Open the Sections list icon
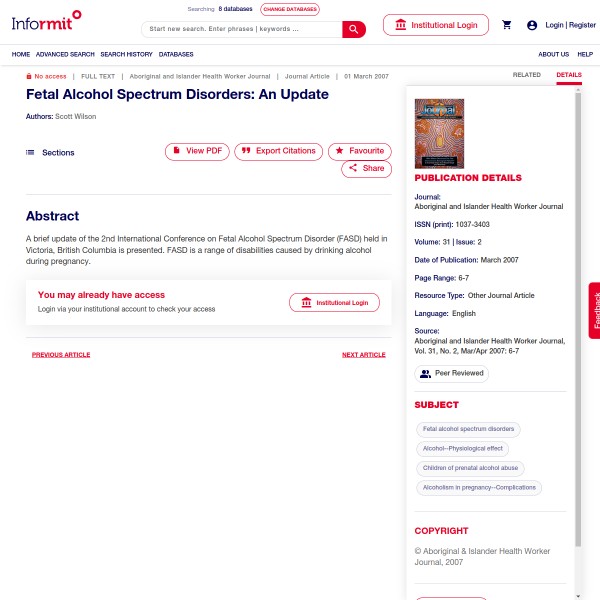600x600 pixels. (x=30, y=152)
